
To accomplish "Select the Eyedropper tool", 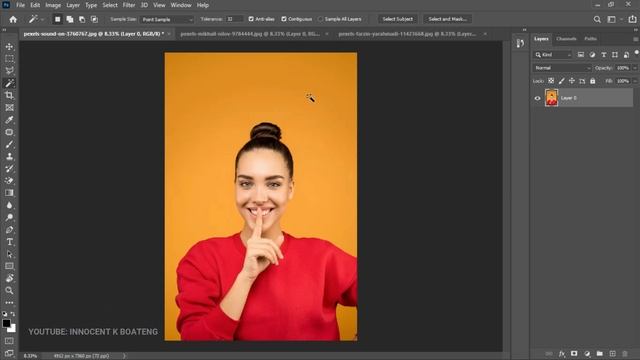I will click(9, 120).
